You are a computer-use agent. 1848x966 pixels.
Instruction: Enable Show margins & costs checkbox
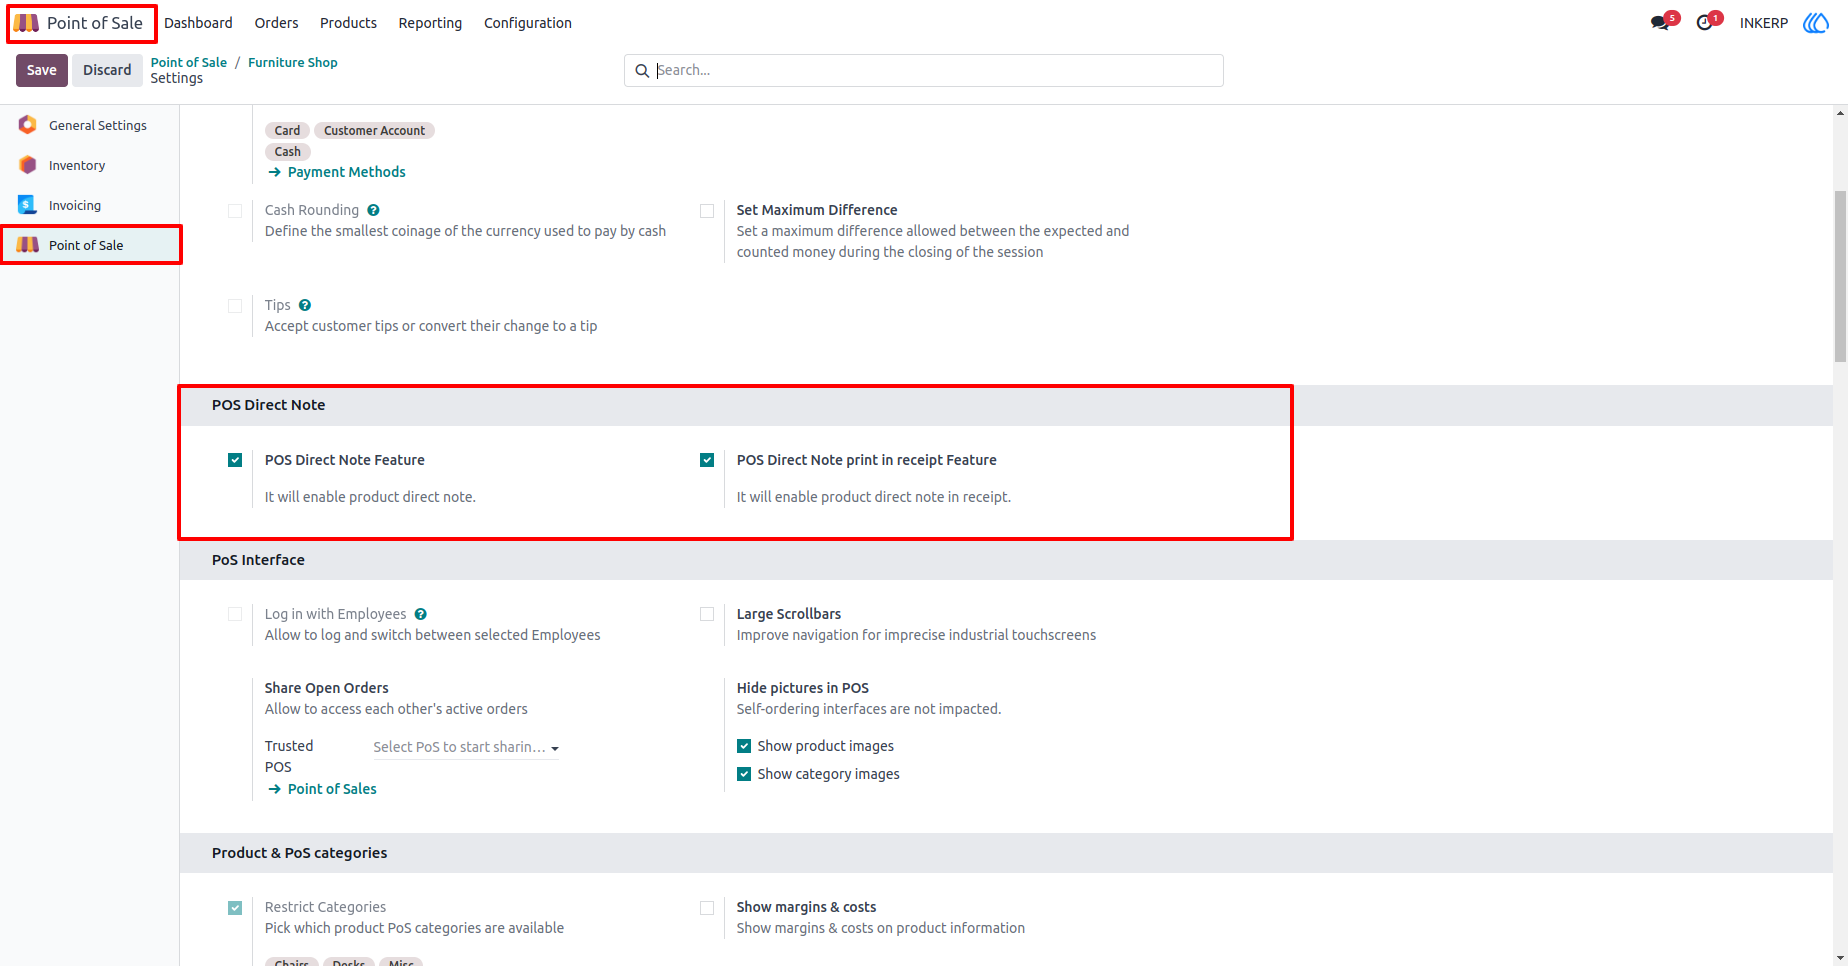707,908
